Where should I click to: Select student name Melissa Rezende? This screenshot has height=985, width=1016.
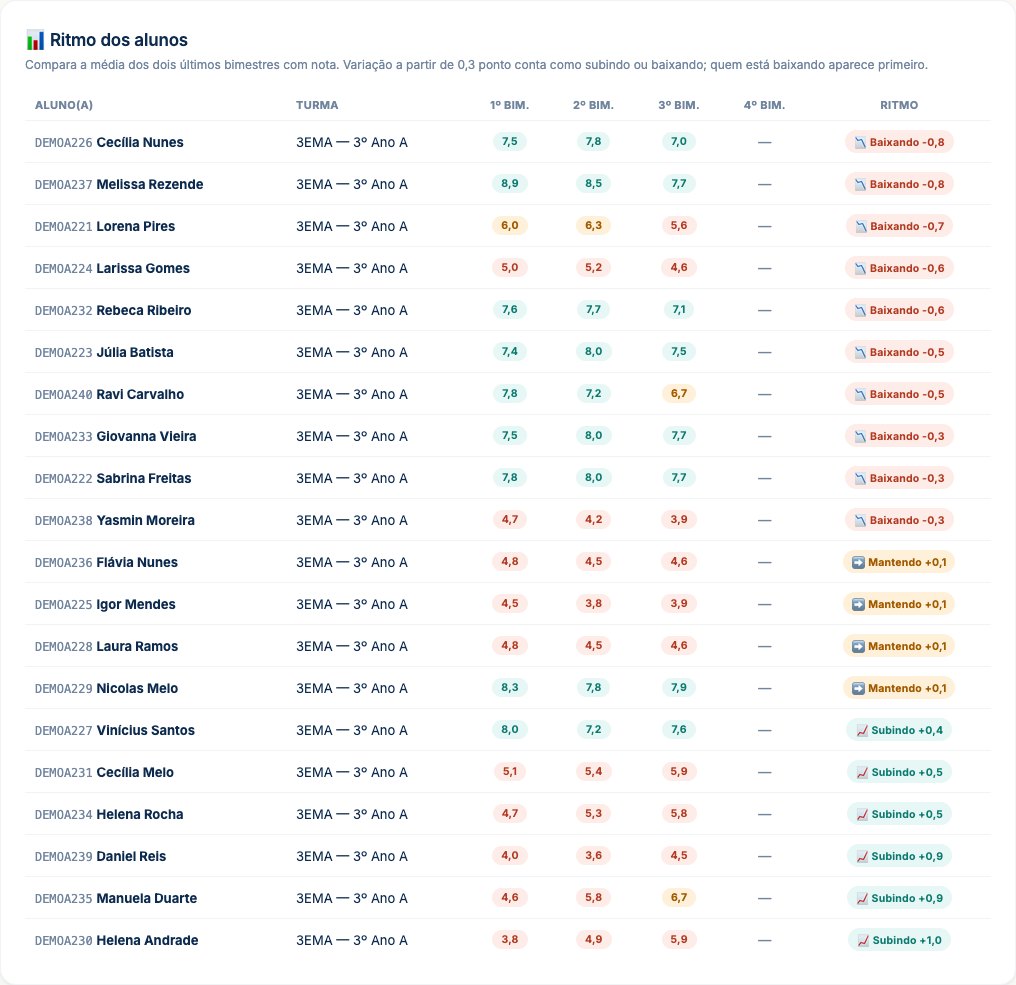pyautogui.click(x=150, y=185)
